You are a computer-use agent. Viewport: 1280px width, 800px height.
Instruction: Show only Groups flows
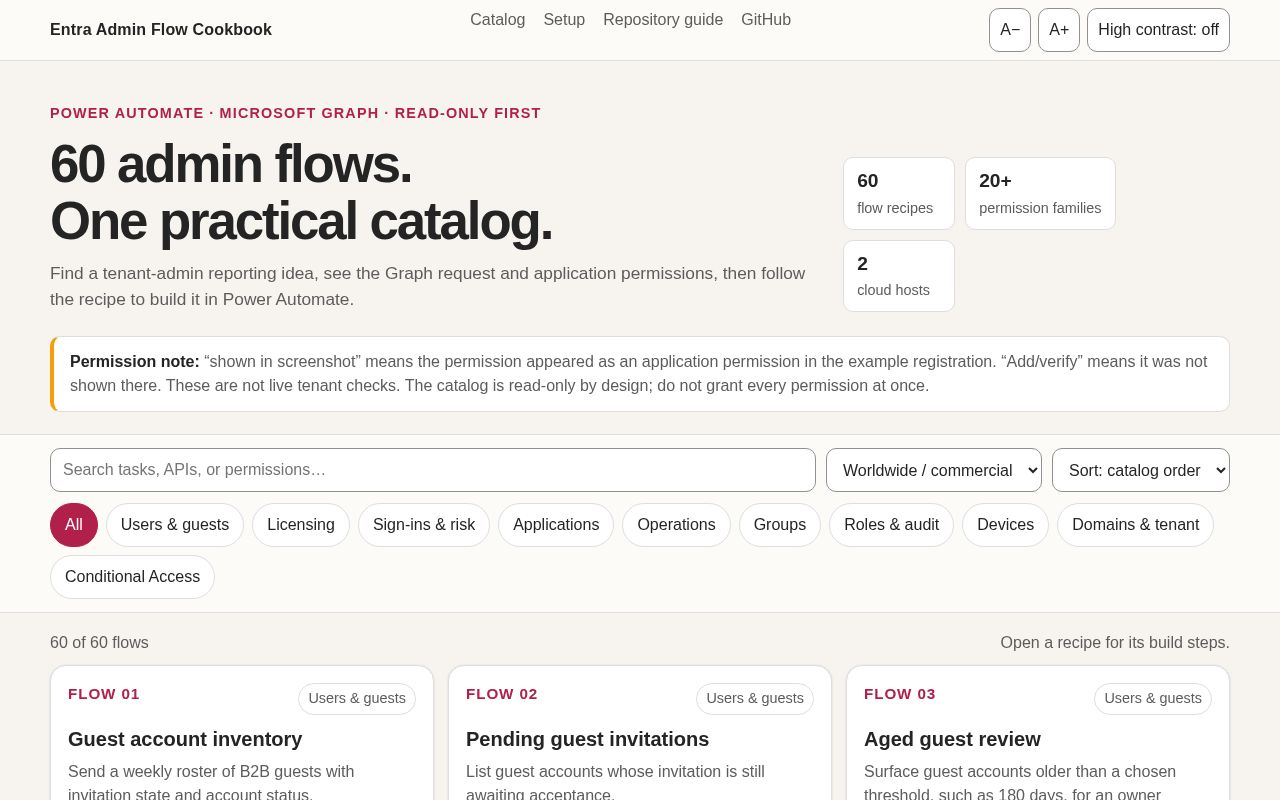coord(780,525)
